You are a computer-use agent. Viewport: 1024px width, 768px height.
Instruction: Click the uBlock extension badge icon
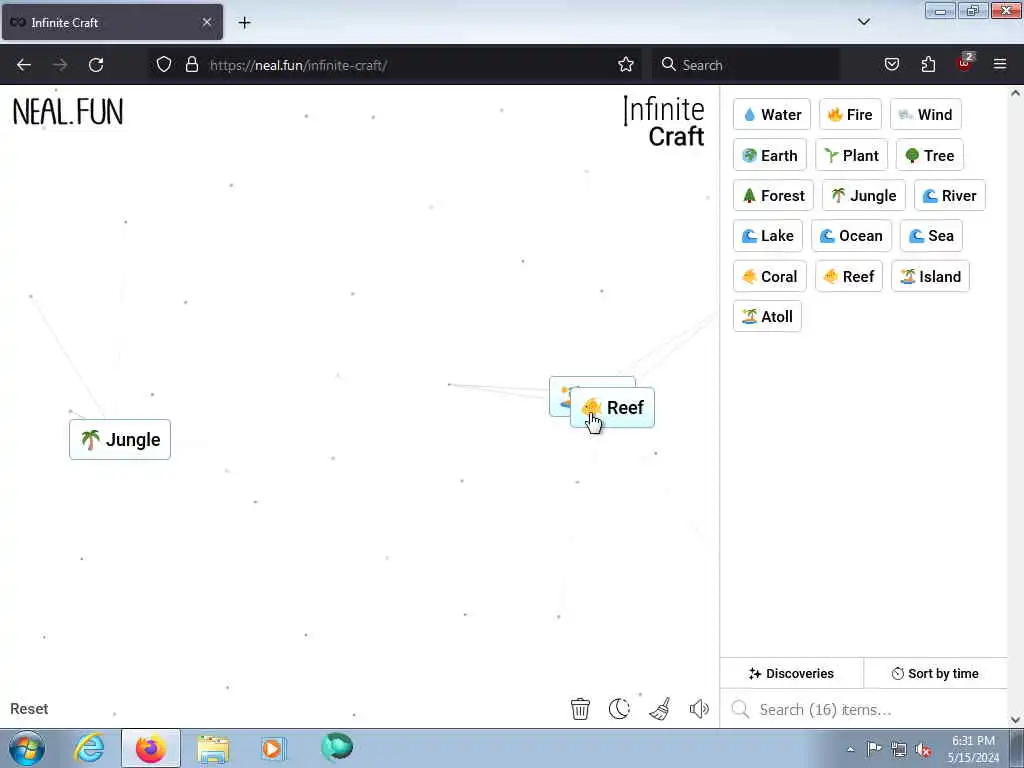click(965, 63)
